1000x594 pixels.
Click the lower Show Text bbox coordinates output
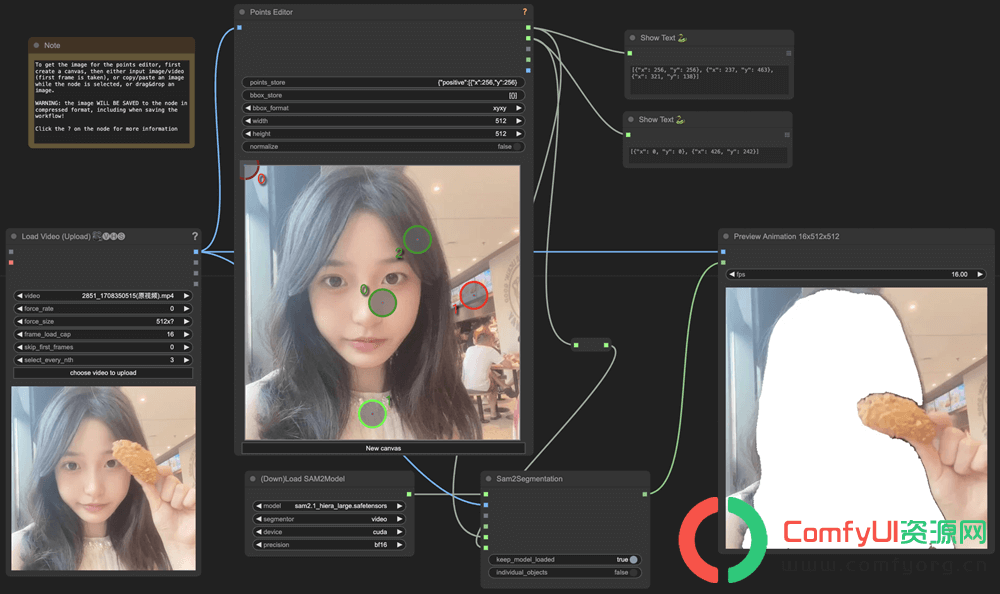tap(707, 154)
